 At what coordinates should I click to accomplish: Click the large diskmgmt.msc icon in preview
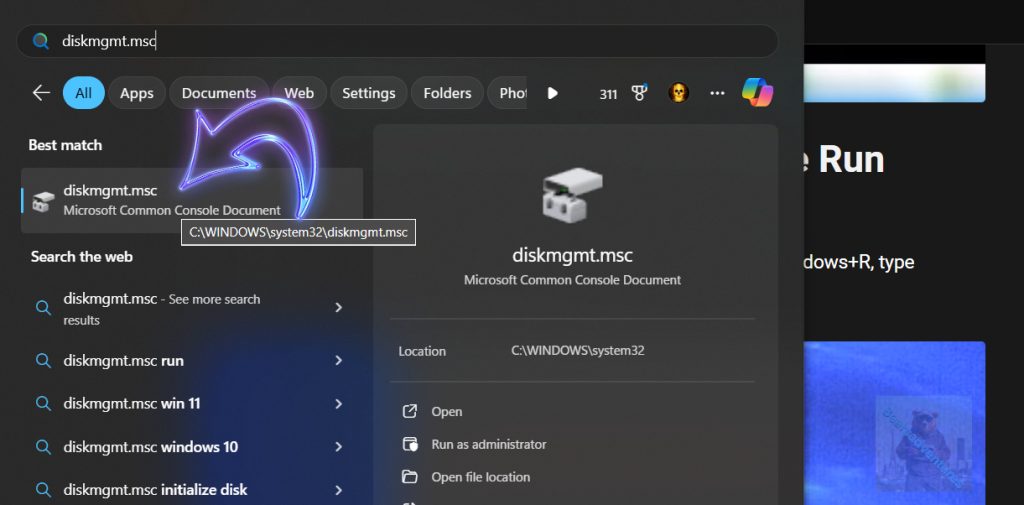[572, 195]
